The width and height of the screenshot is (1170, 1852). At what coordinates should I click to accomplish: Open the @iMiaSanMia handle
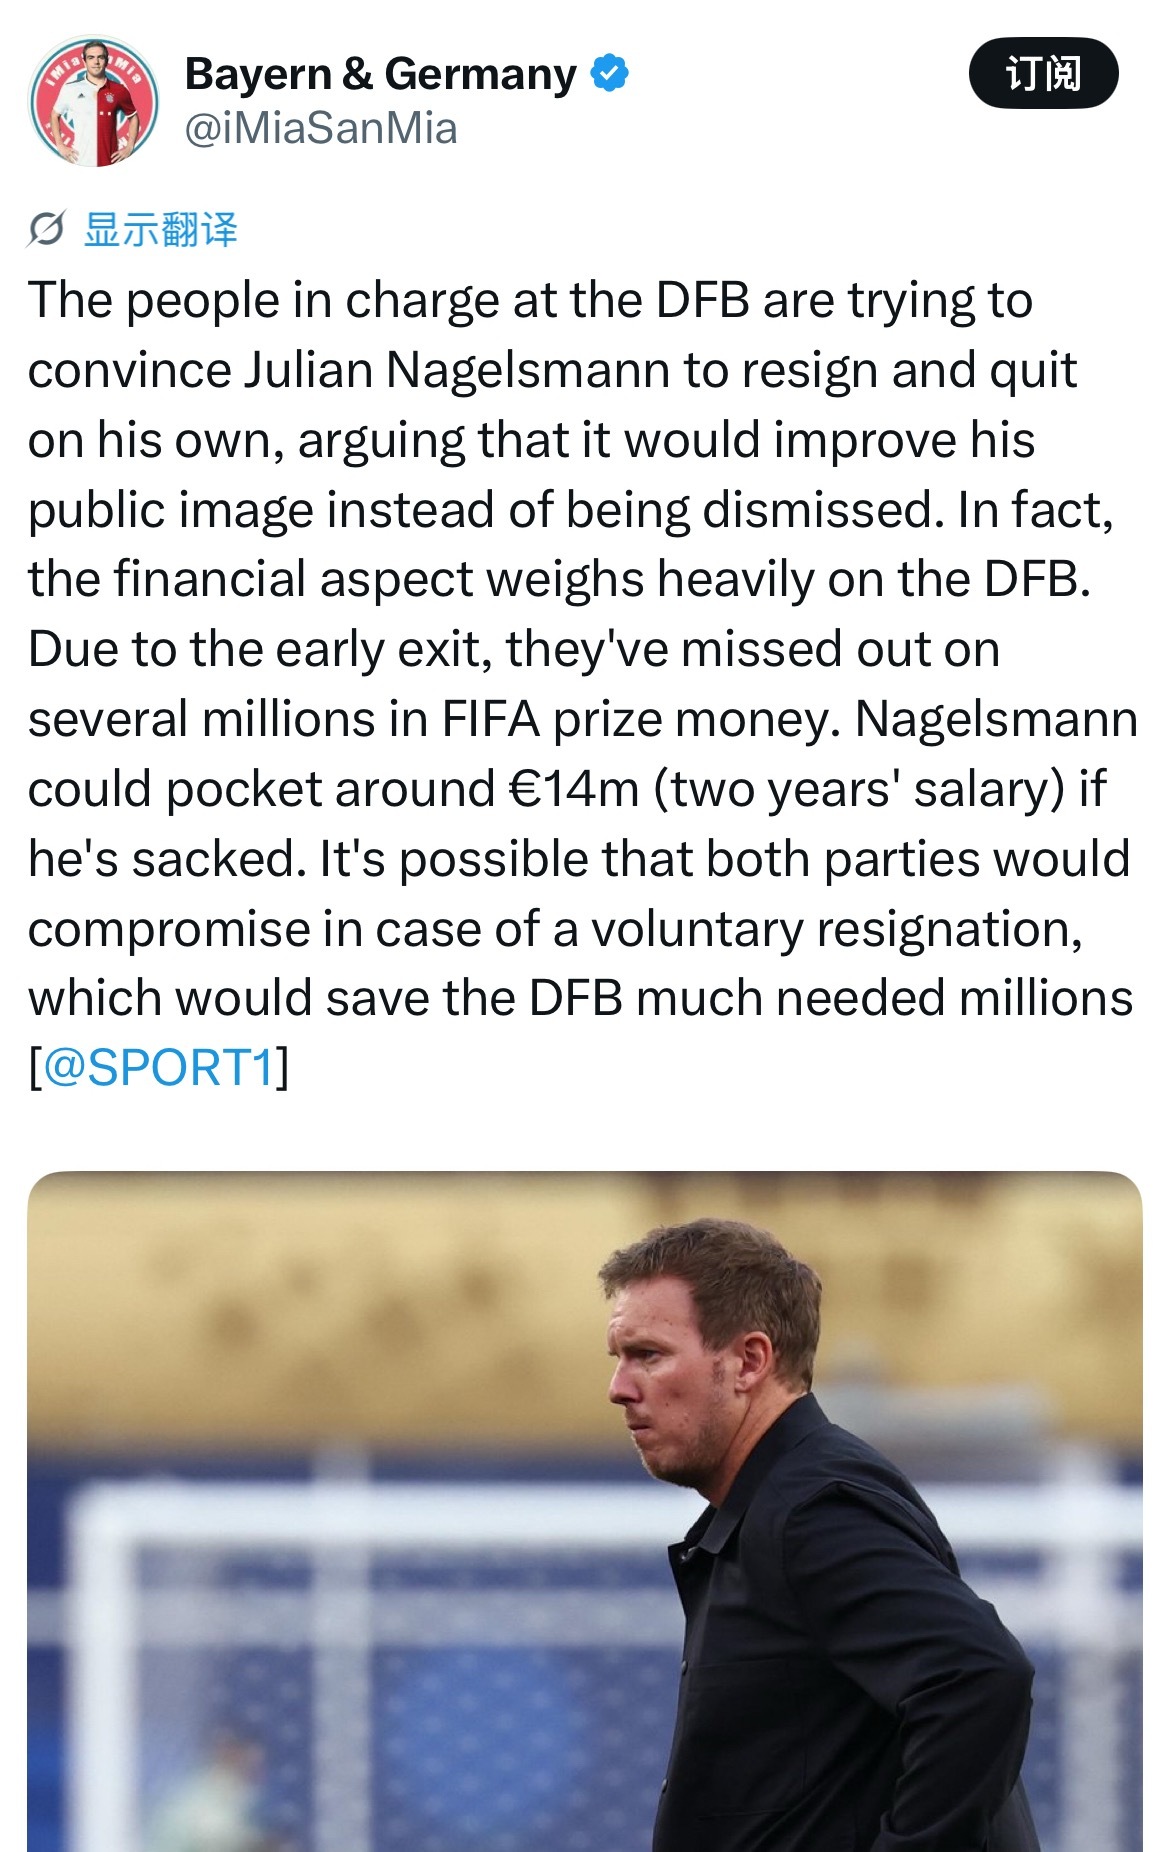pos(321,128)
